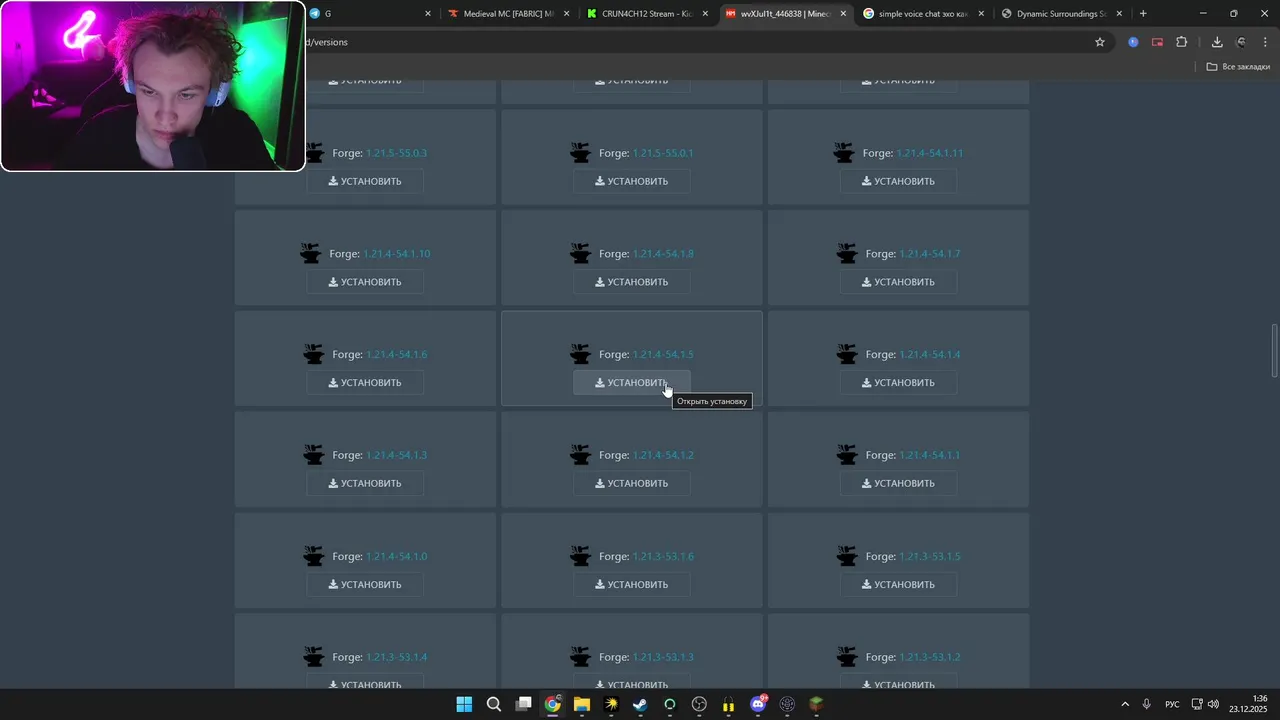Install Forge 1.21.5-55.0.1
Image resolution: width=1280 pixels, height=720 pixels.
click(631, 181)
